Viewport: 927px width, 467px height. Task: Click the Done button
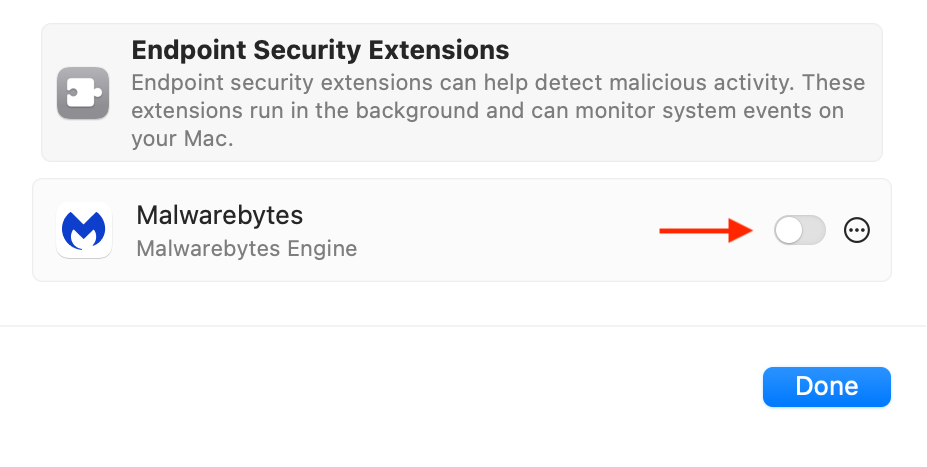(x=826, y=387)
